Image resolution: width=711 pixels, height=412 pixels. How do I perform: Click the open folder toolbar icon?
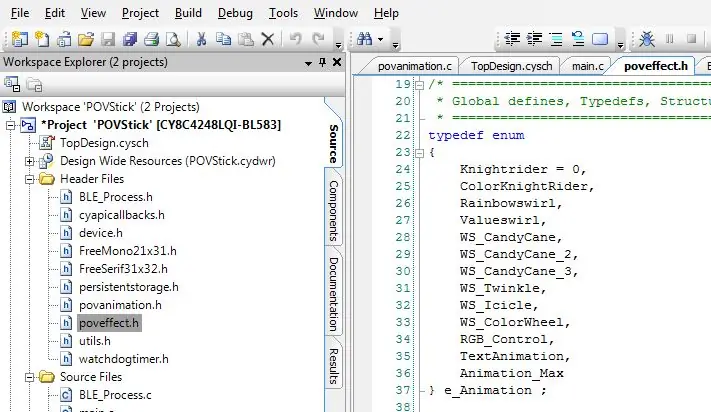click(x=86, y=39)
